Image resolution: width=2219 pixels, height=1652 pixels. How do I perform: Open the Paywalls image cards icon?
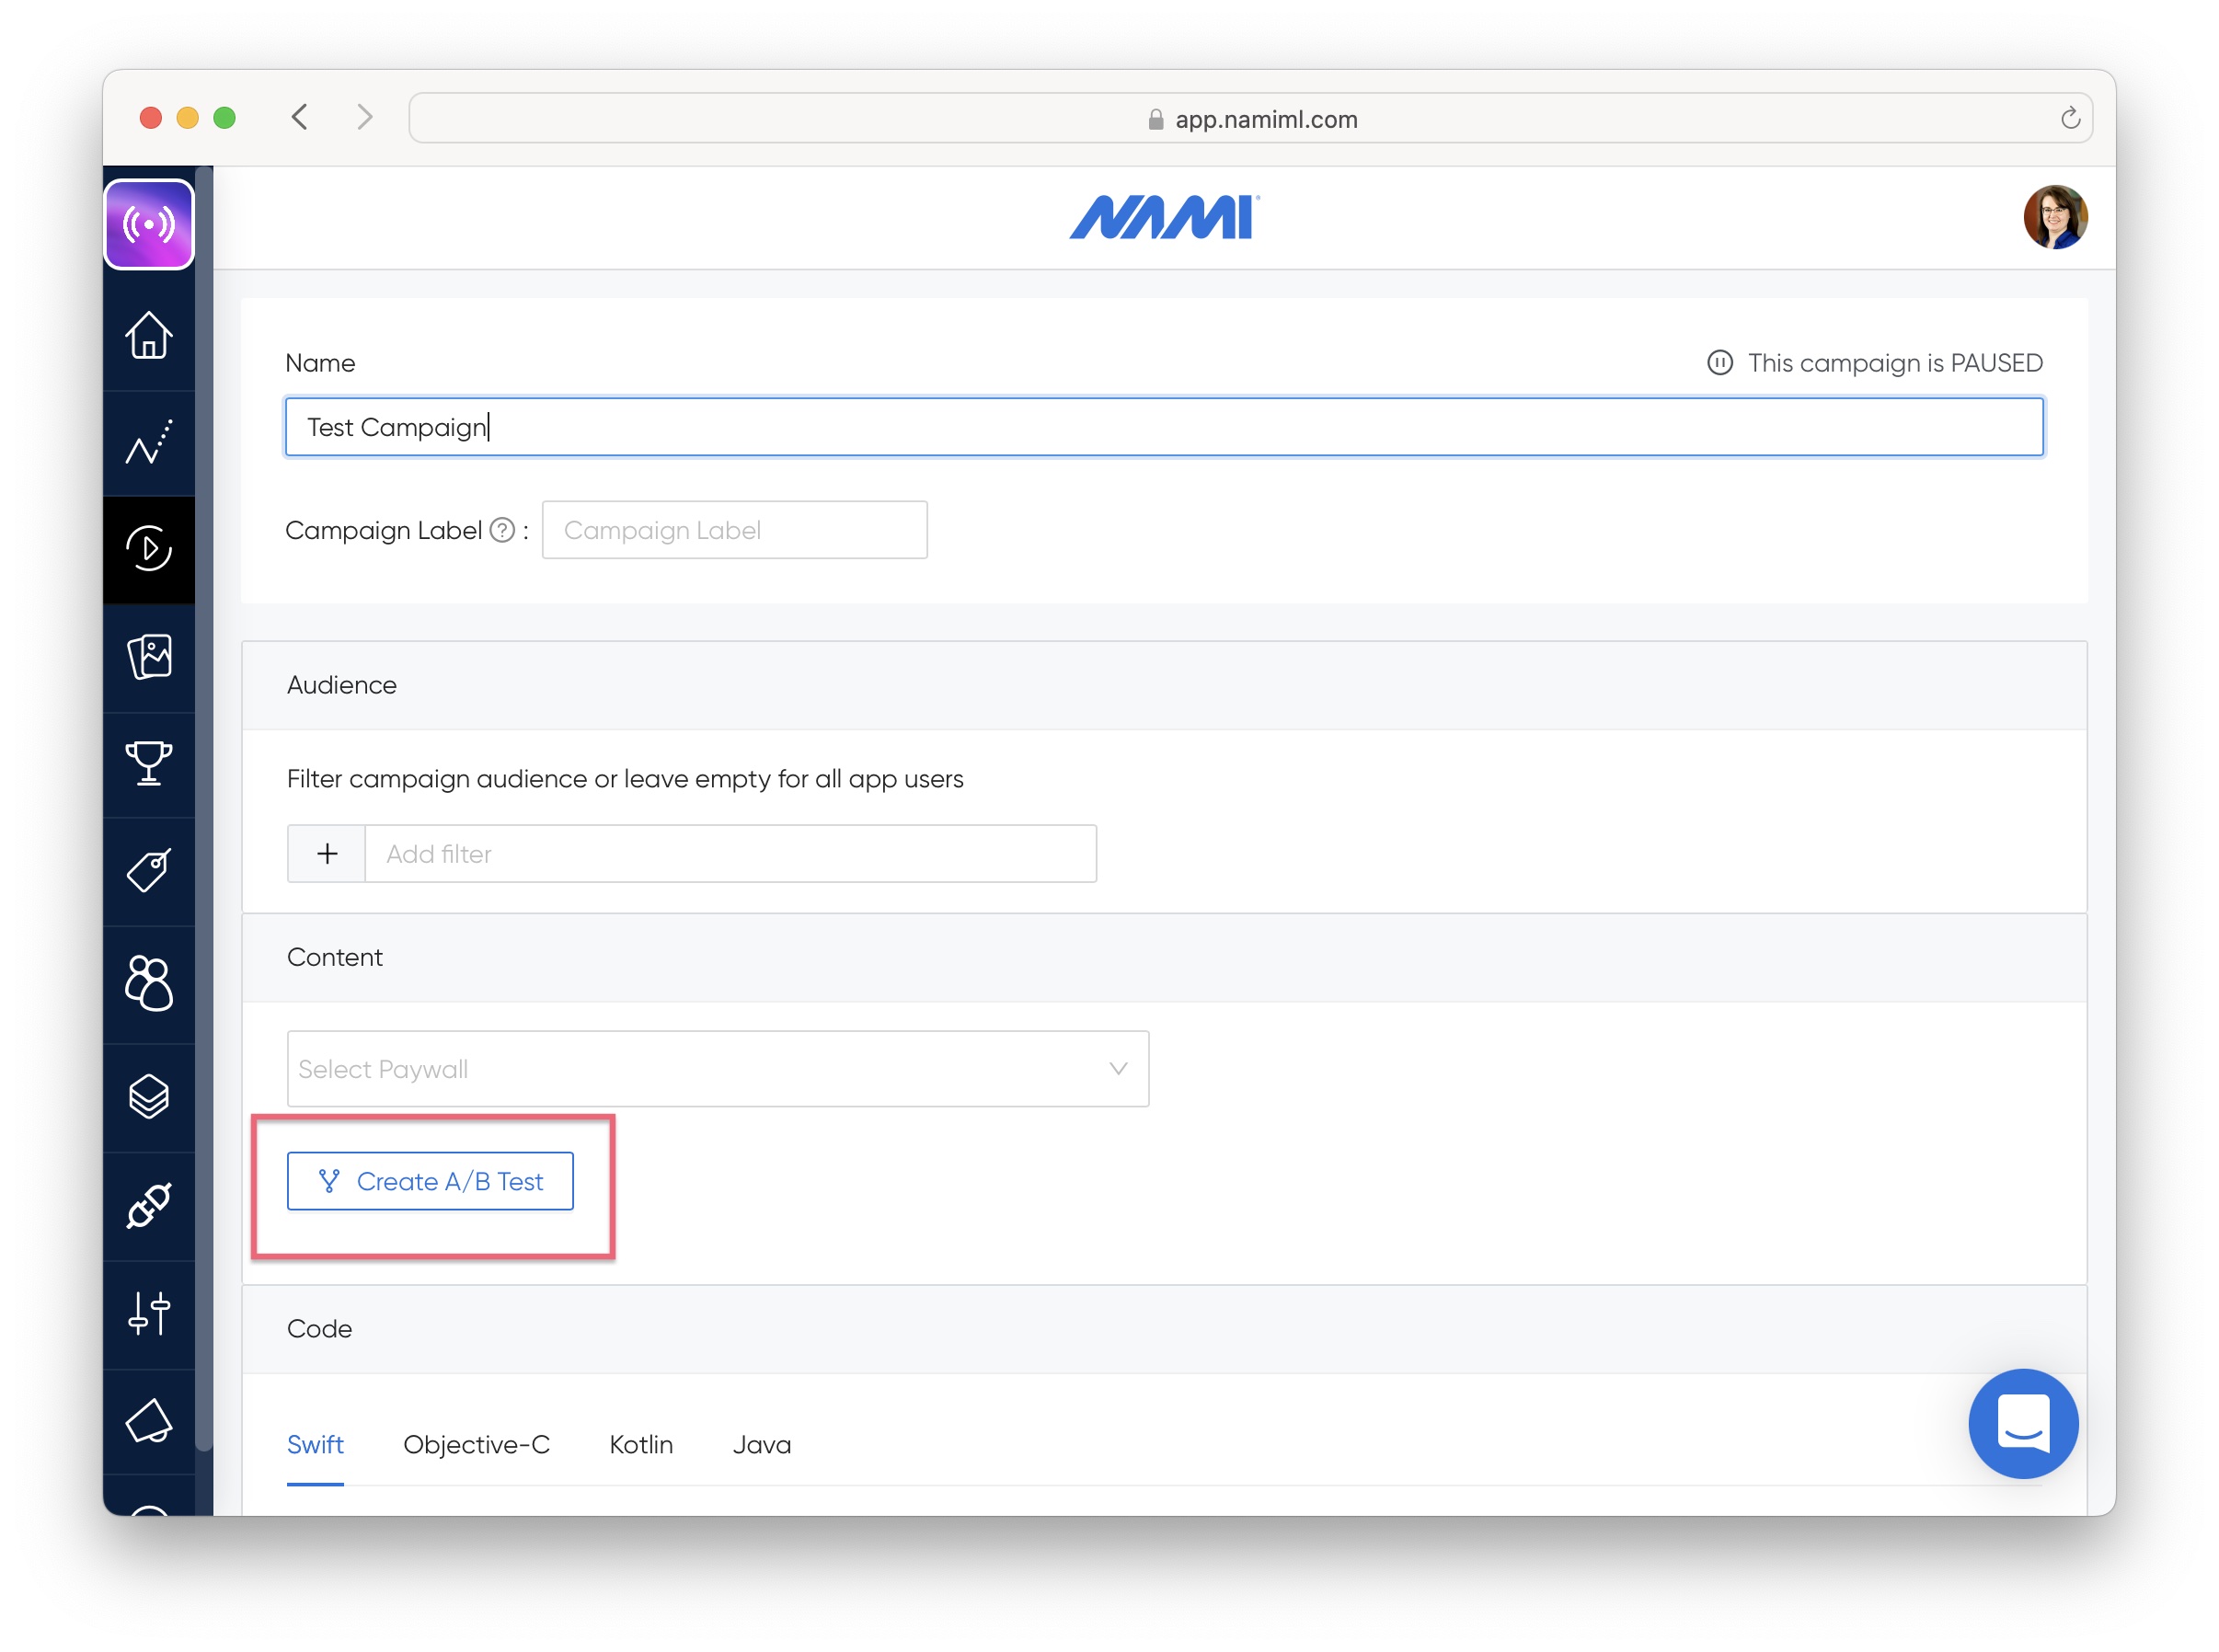click(x=149, y=657)
